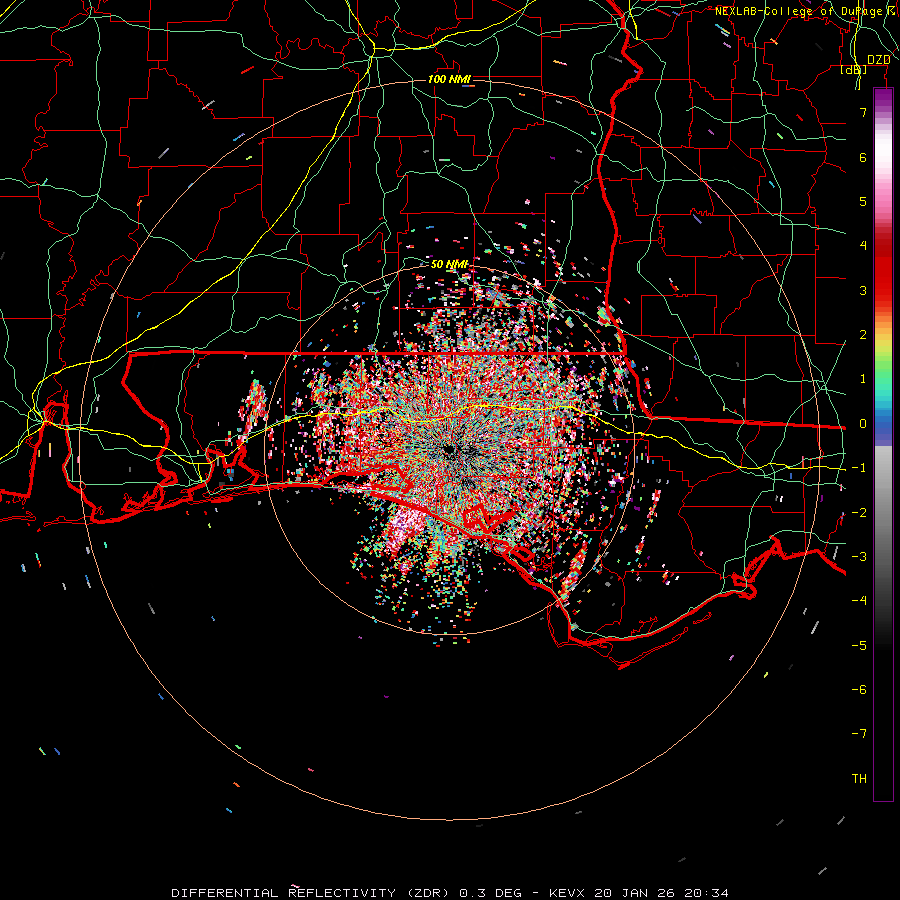Click the '-3' value on the color scale

click(x=859, y=557)
